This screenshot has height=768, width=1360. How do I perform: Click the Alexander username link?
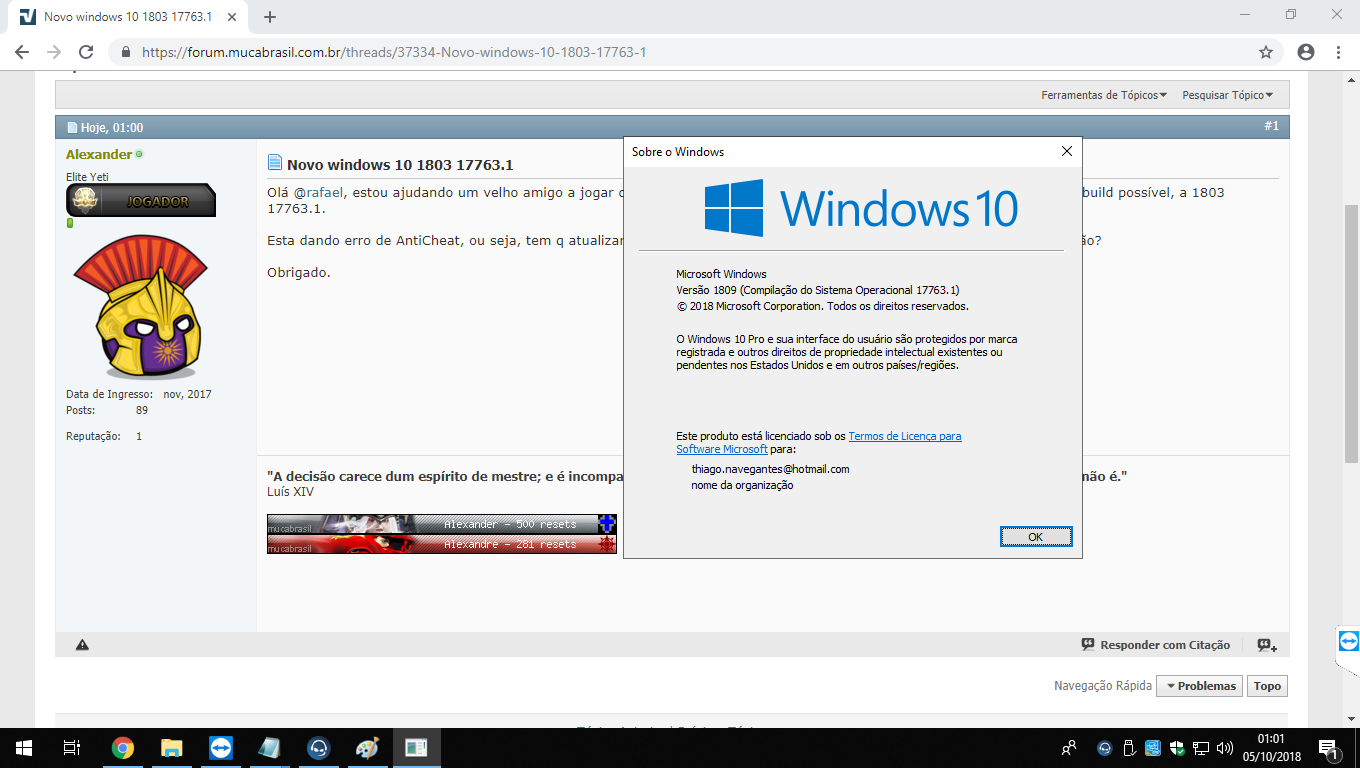pyautogui.click(x=99, y=154)
